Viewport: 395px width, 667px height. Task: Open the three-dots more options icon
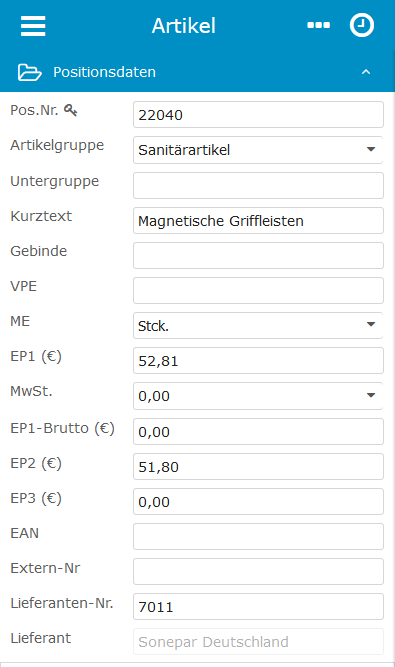(x=318, y=26)
